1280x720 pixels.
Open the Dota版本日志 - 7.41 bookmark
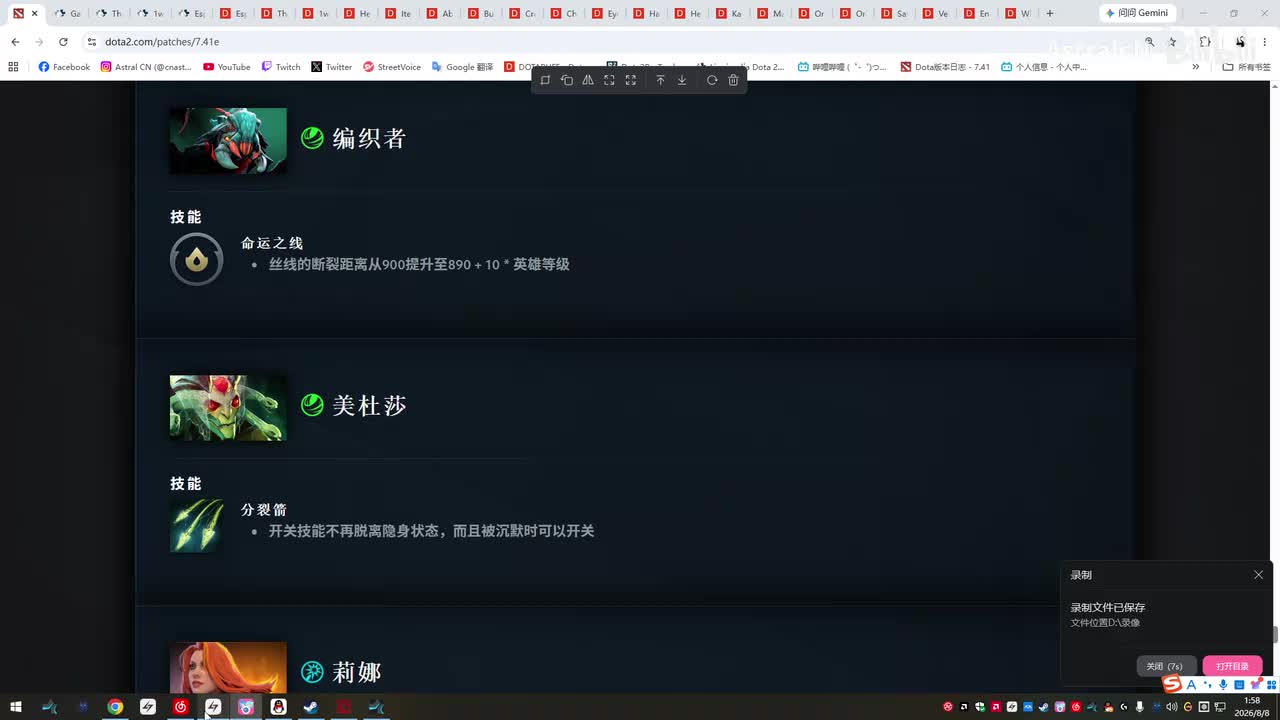coord(944,67)
